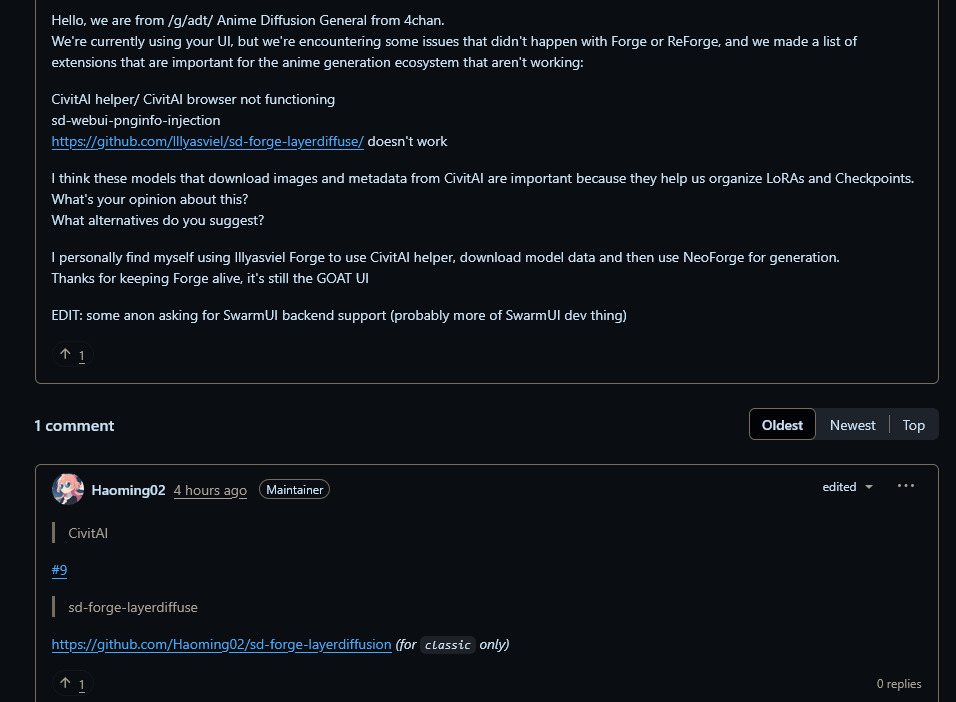Expand the edited history dropdown
Screen dimensions: 956x702
click(847, 487)
